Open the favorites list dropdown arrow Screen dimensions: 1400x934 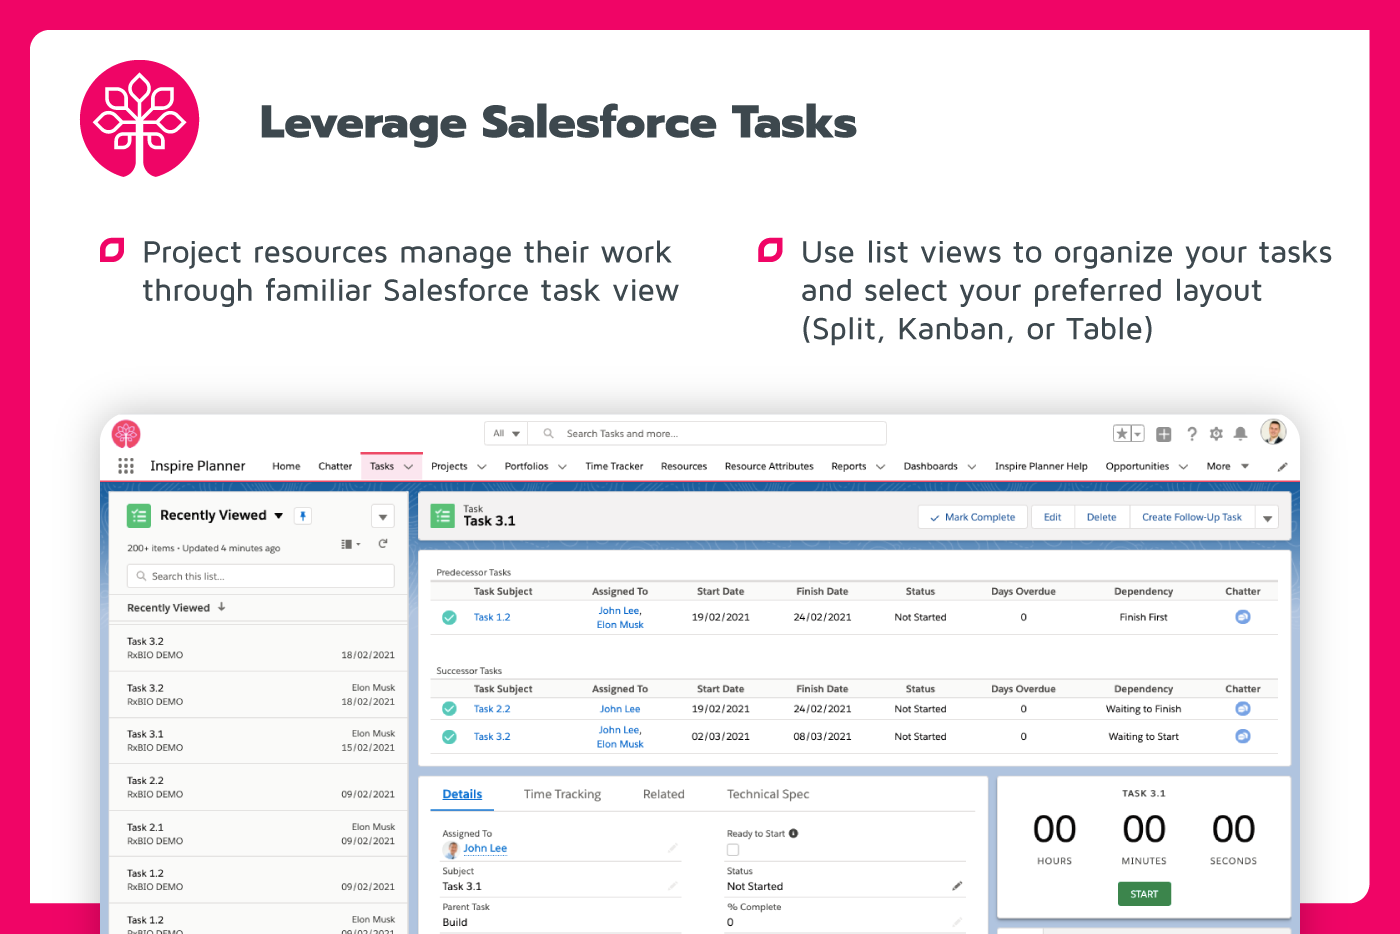pyautogui.click(x=1138, y=434)
